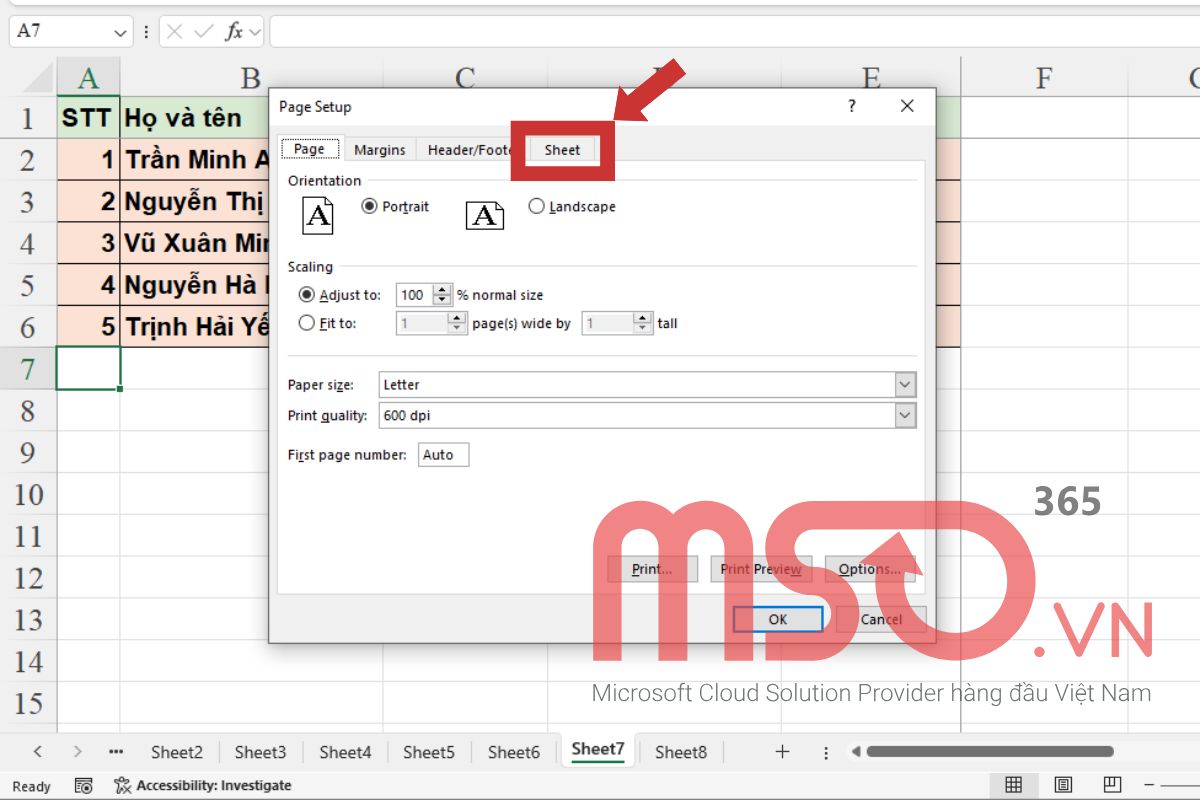Image resolution: width=1200 pixels, height=800 pixels.
Task: Click the Print Preview button
Action: [x=761, y=569]
